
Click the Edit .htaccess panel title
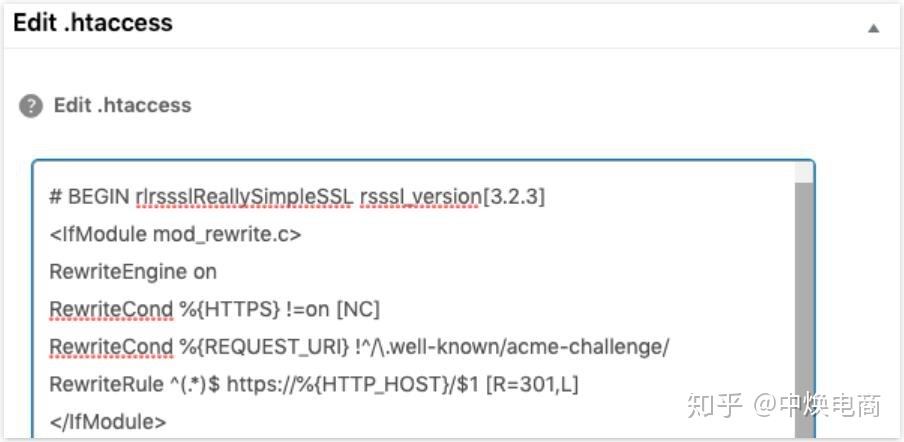(93, 23)
